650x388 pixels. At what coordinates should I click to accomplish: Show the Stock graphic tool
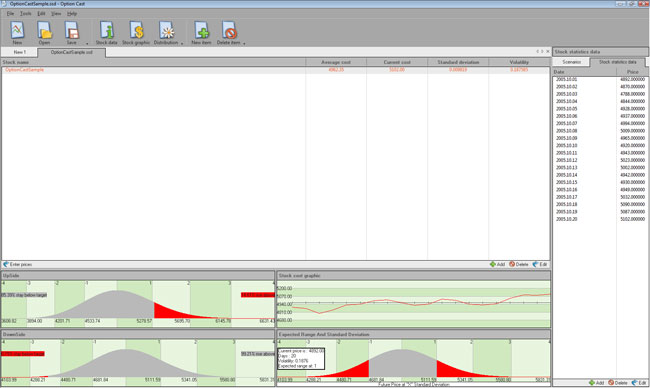coord(136,33)
